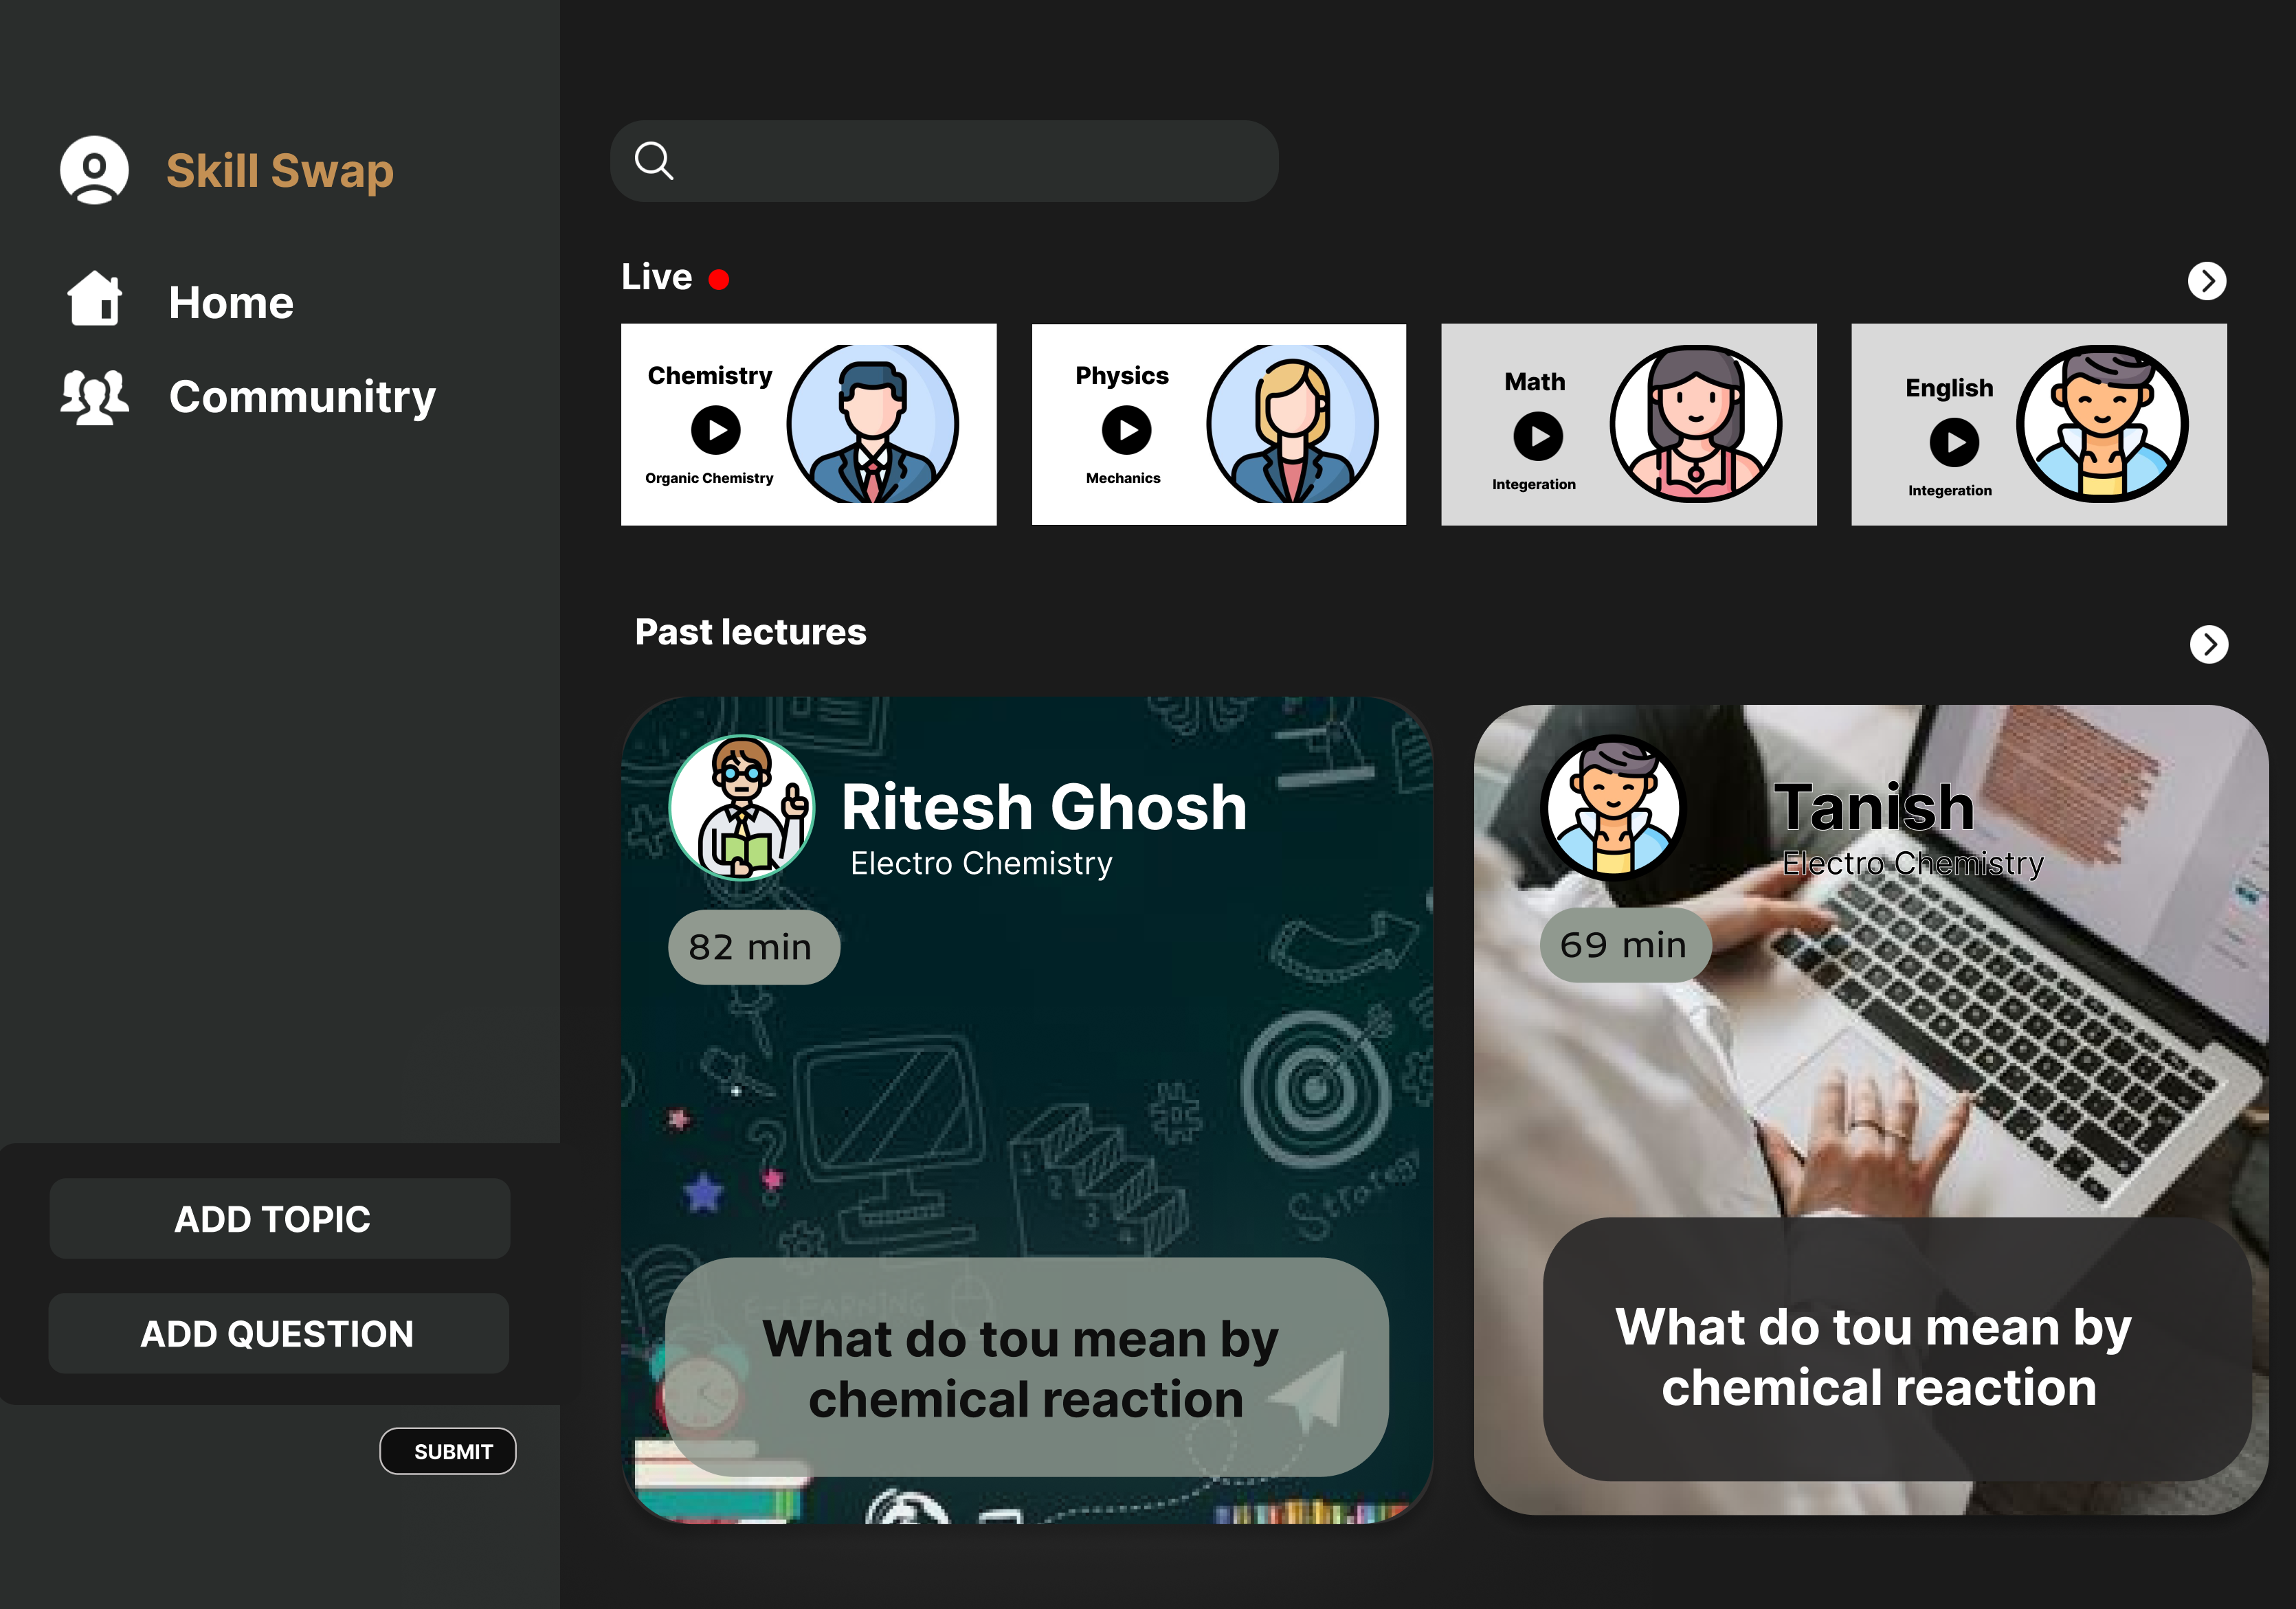Click the user profile avatar icon

click(x=94, y=170)
